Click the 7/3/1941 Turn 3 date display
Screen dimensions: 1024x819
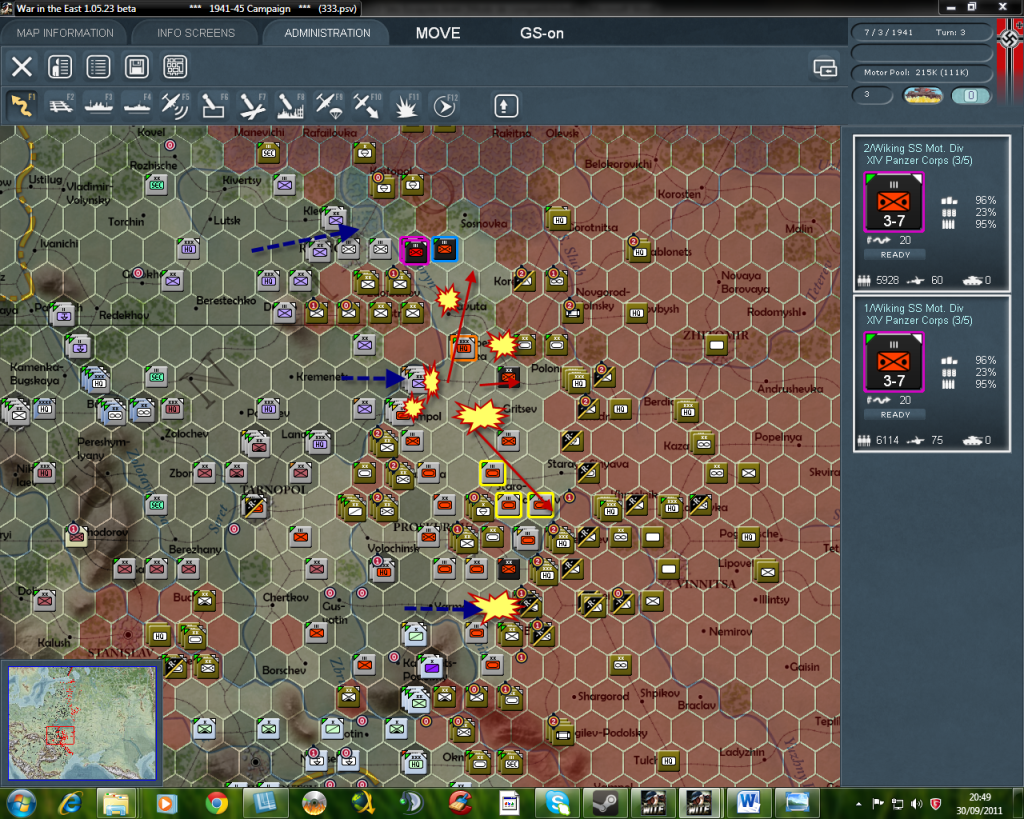pyautogui.click(x=921, y=32)
